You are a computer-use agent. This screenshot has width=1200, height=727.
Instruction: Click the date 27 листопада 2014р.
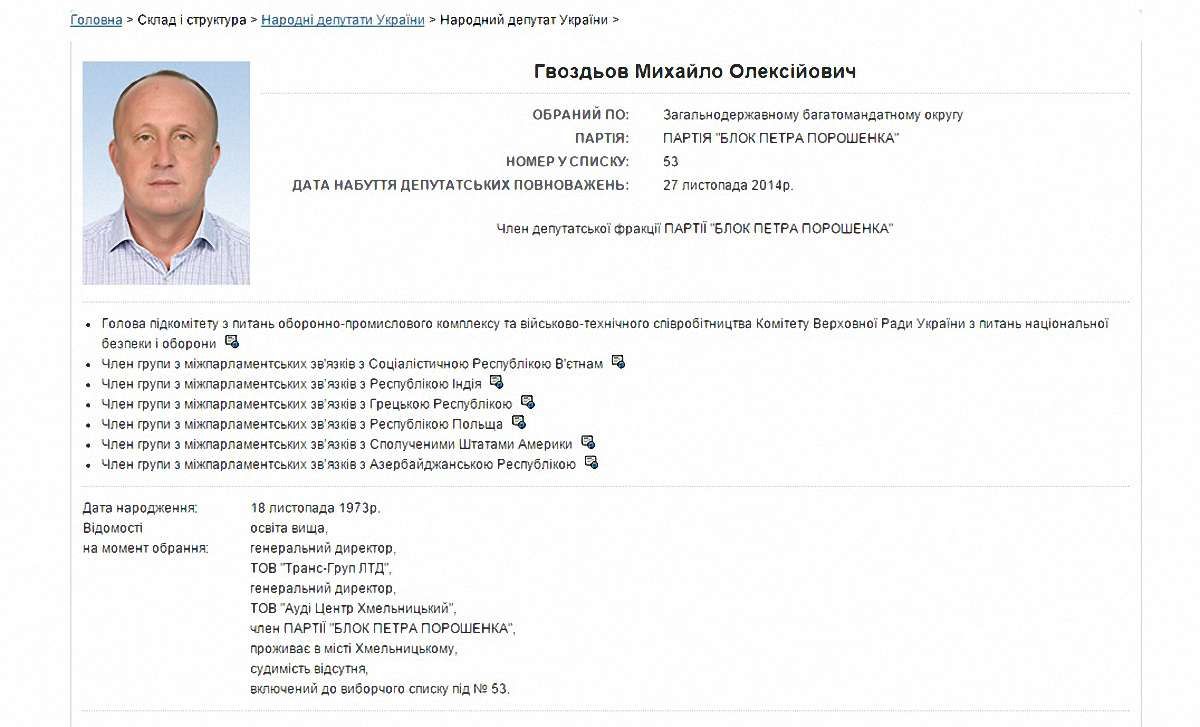point(728,185)
